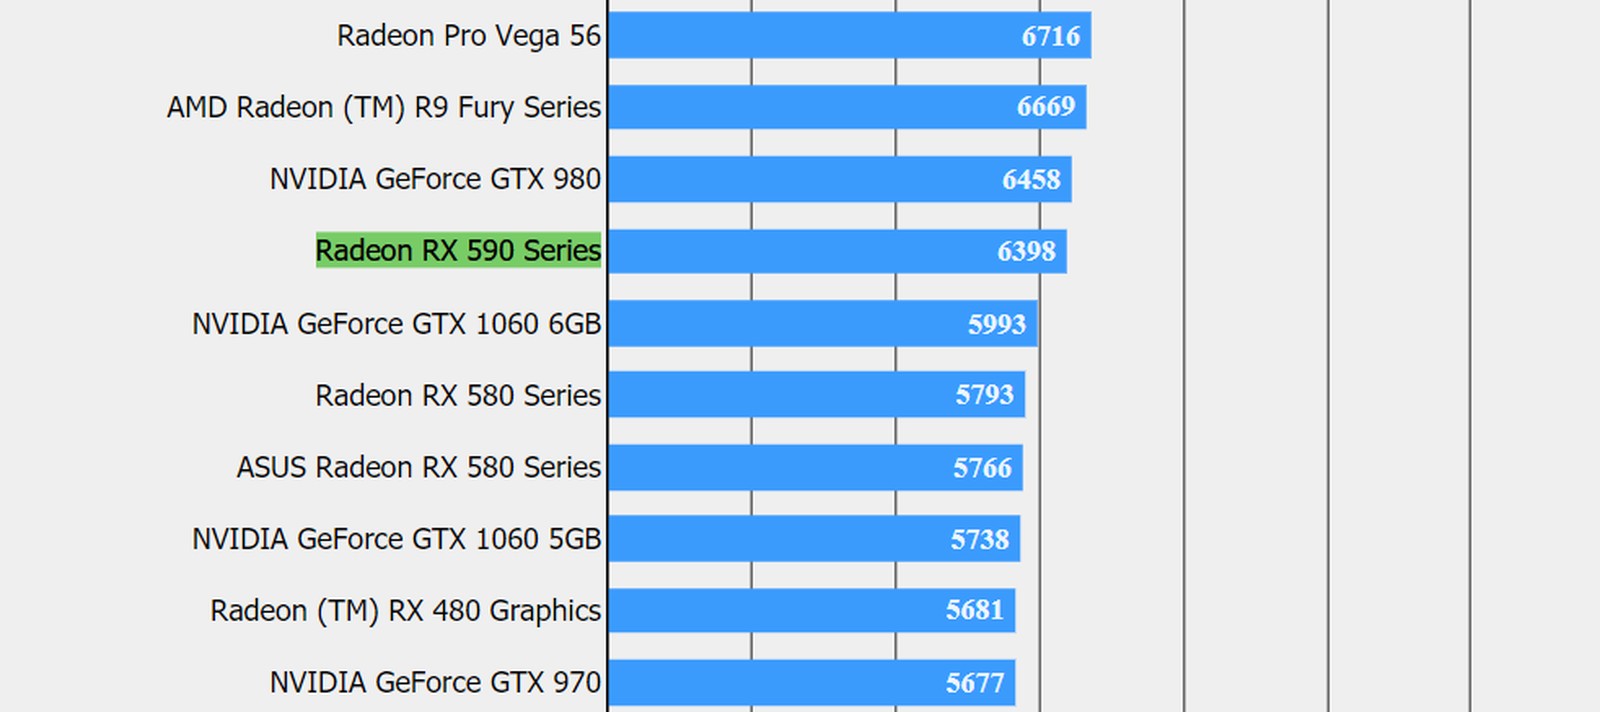The width and height of the screenshot is (1600, 712).
Task: Click the bar showing score 5793
Action: coord(816,395)
